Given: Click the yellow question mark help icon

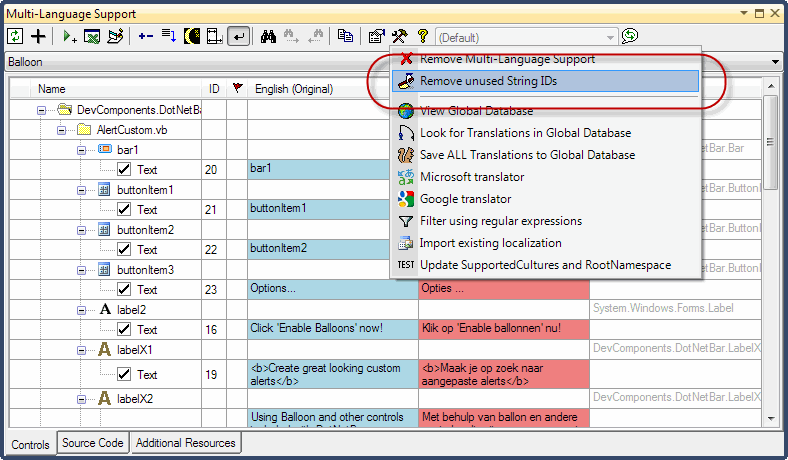Looking at the screenshot, I should [x=422, y=36].
